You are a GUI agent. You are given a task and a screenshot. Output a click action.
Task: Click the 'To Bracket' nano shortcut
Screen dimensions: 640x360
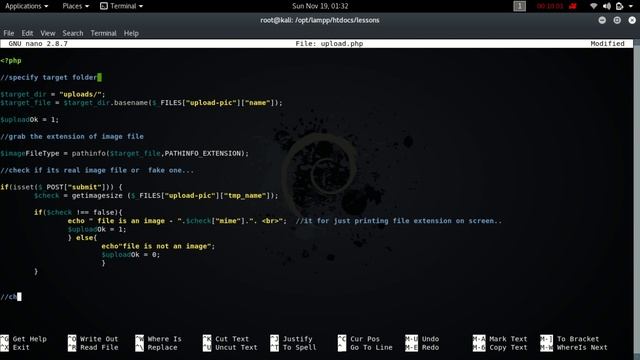[570, 339]
